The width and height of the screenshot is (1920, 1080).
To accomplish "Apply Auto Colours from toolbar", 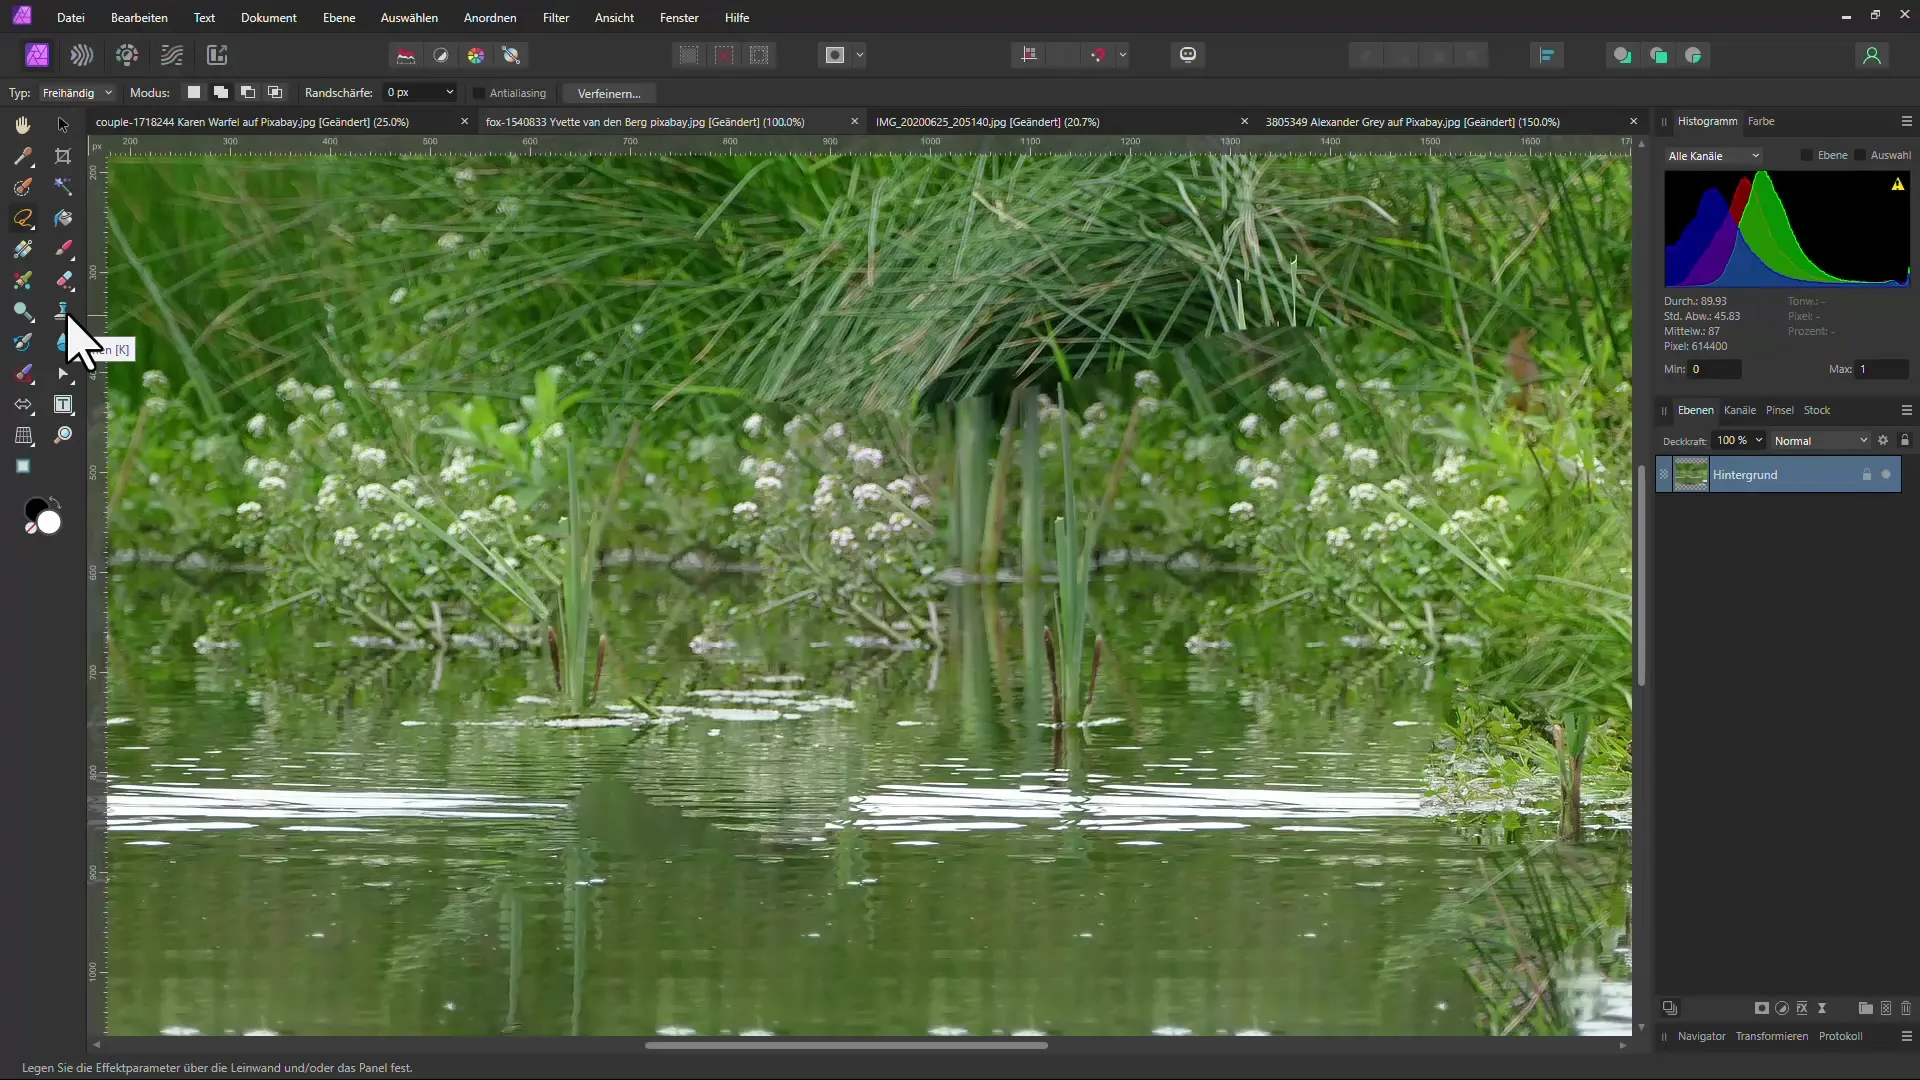I will pyautogui.click(x=476, y=55).
